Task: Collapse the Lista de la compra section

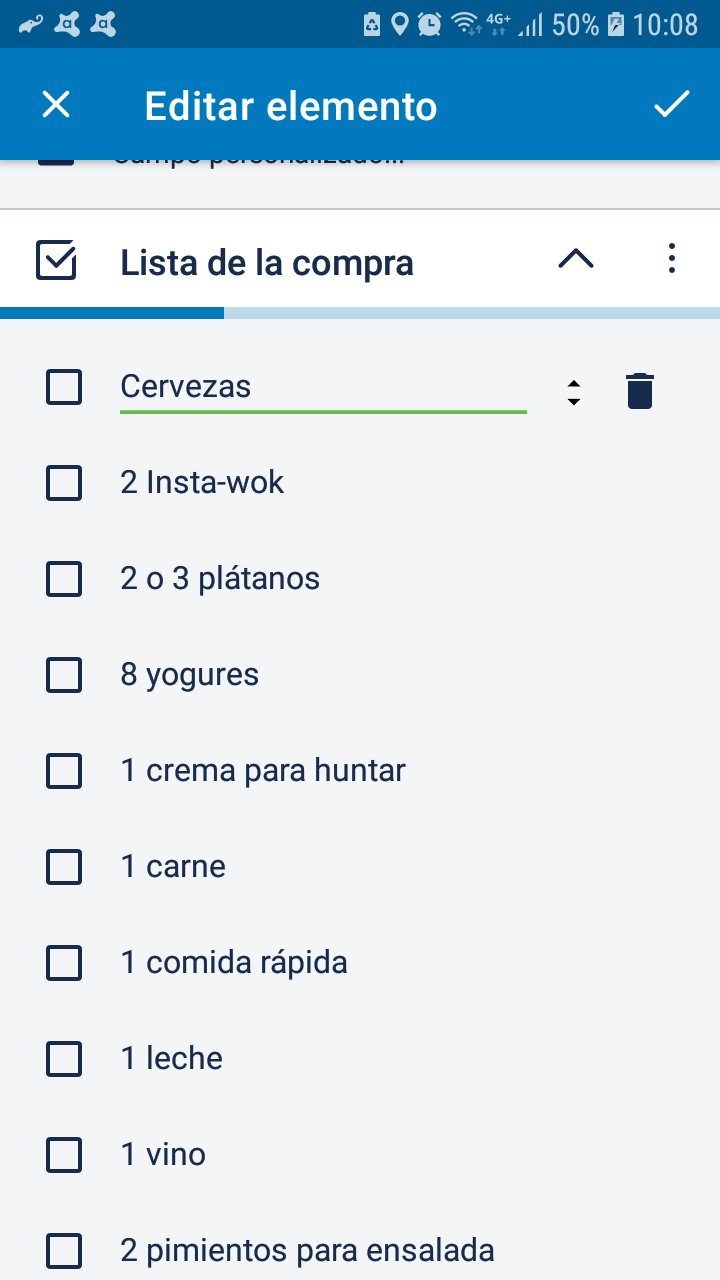Action: [575, 260]
